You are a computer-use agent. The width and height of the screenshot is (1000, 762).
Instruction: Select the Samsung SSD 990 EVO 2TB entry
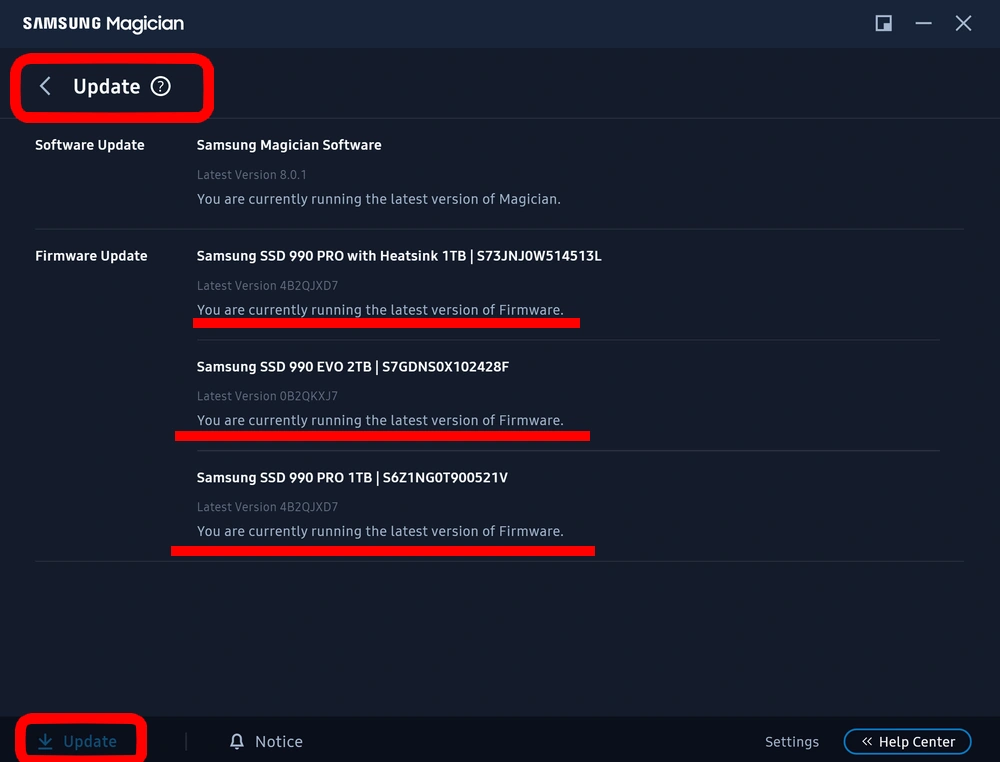coord(353,367)
